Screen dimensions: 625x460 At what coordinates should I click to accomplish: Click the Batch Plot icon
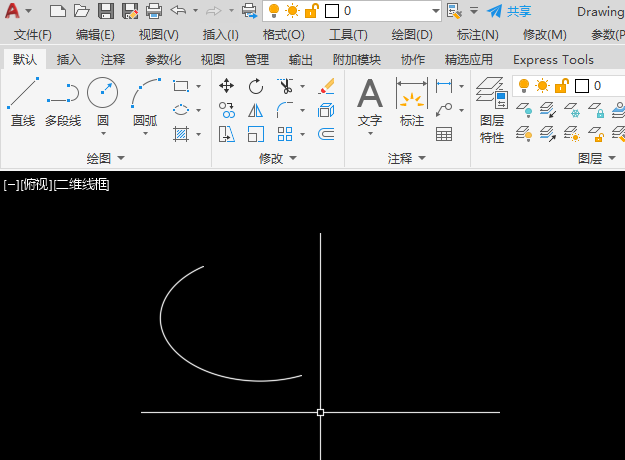click(x=250, y=11)
